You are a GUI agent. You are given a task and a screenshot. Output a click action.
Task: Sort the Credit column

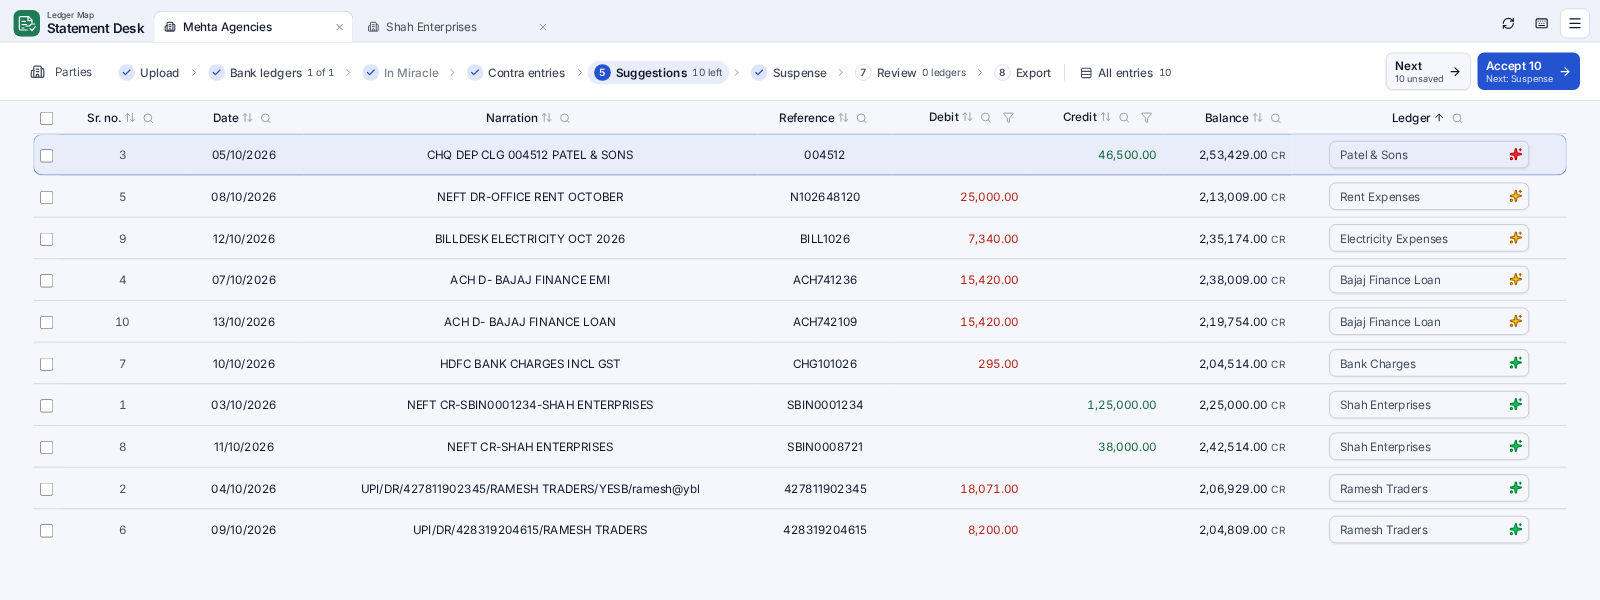point(1106,117)
